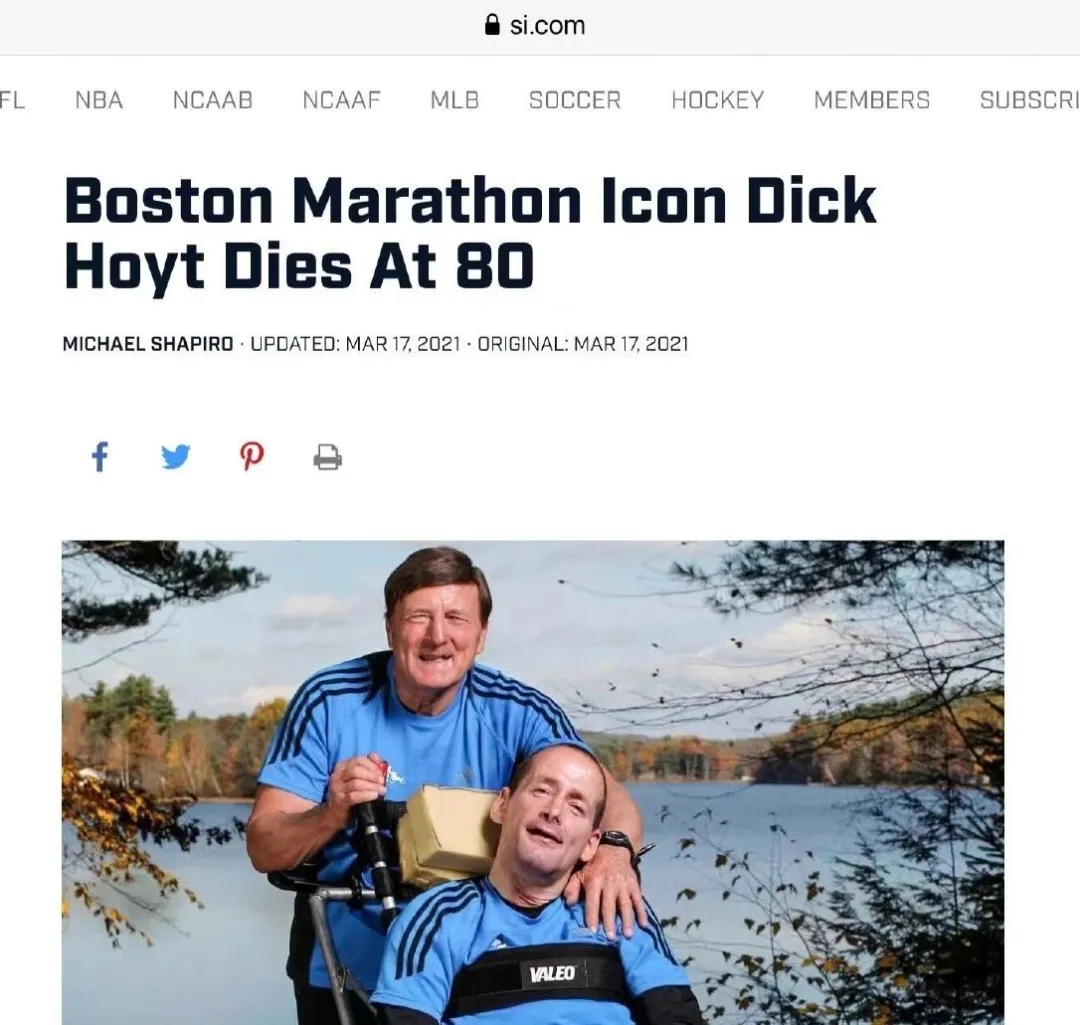
Task: Click the padlock icon beside si.com
Action: coord(492,25)
